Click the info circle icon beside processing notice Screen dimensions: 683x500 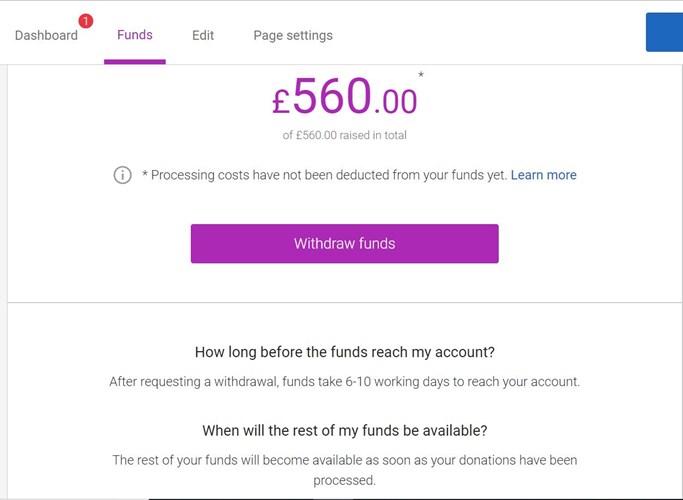[x=122, y=175]
